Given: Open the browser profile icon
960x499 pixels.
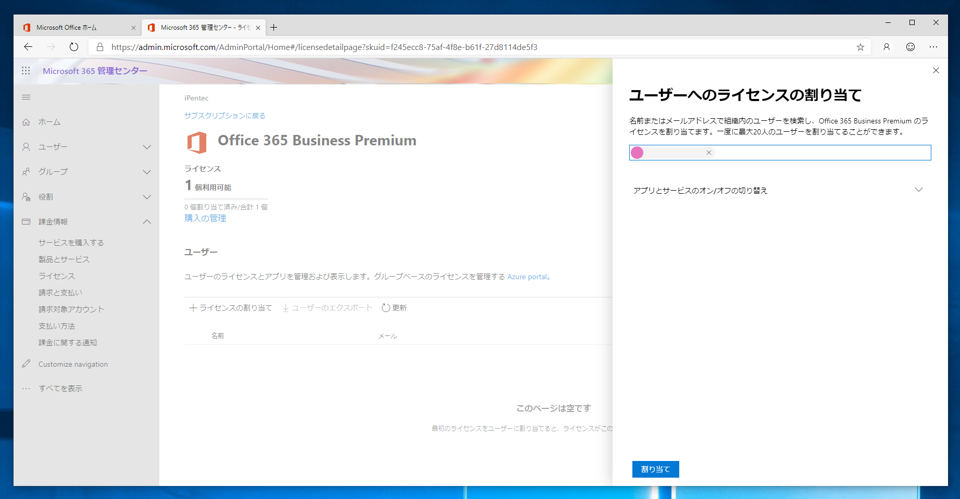Looking at the screenshot, I should point(886,47).
